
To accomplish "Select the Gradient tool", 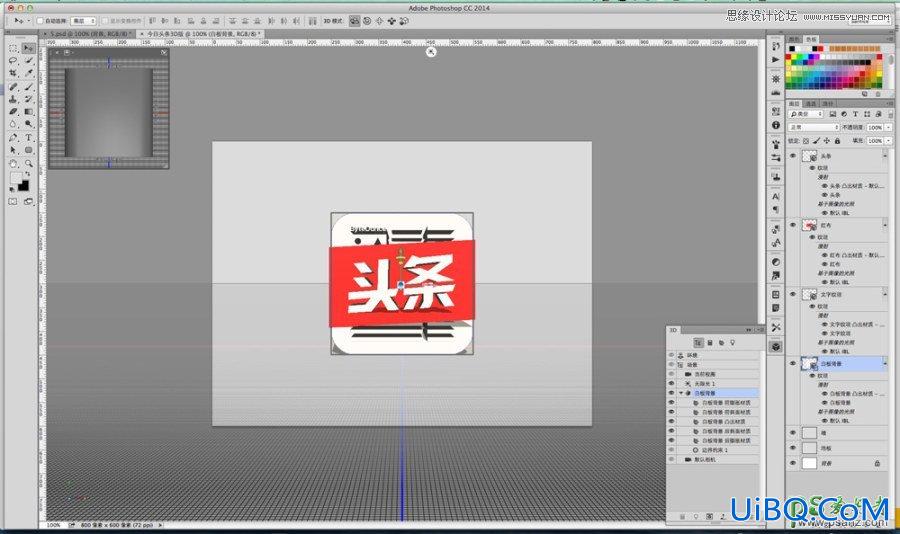I will [x=28, y=111].
